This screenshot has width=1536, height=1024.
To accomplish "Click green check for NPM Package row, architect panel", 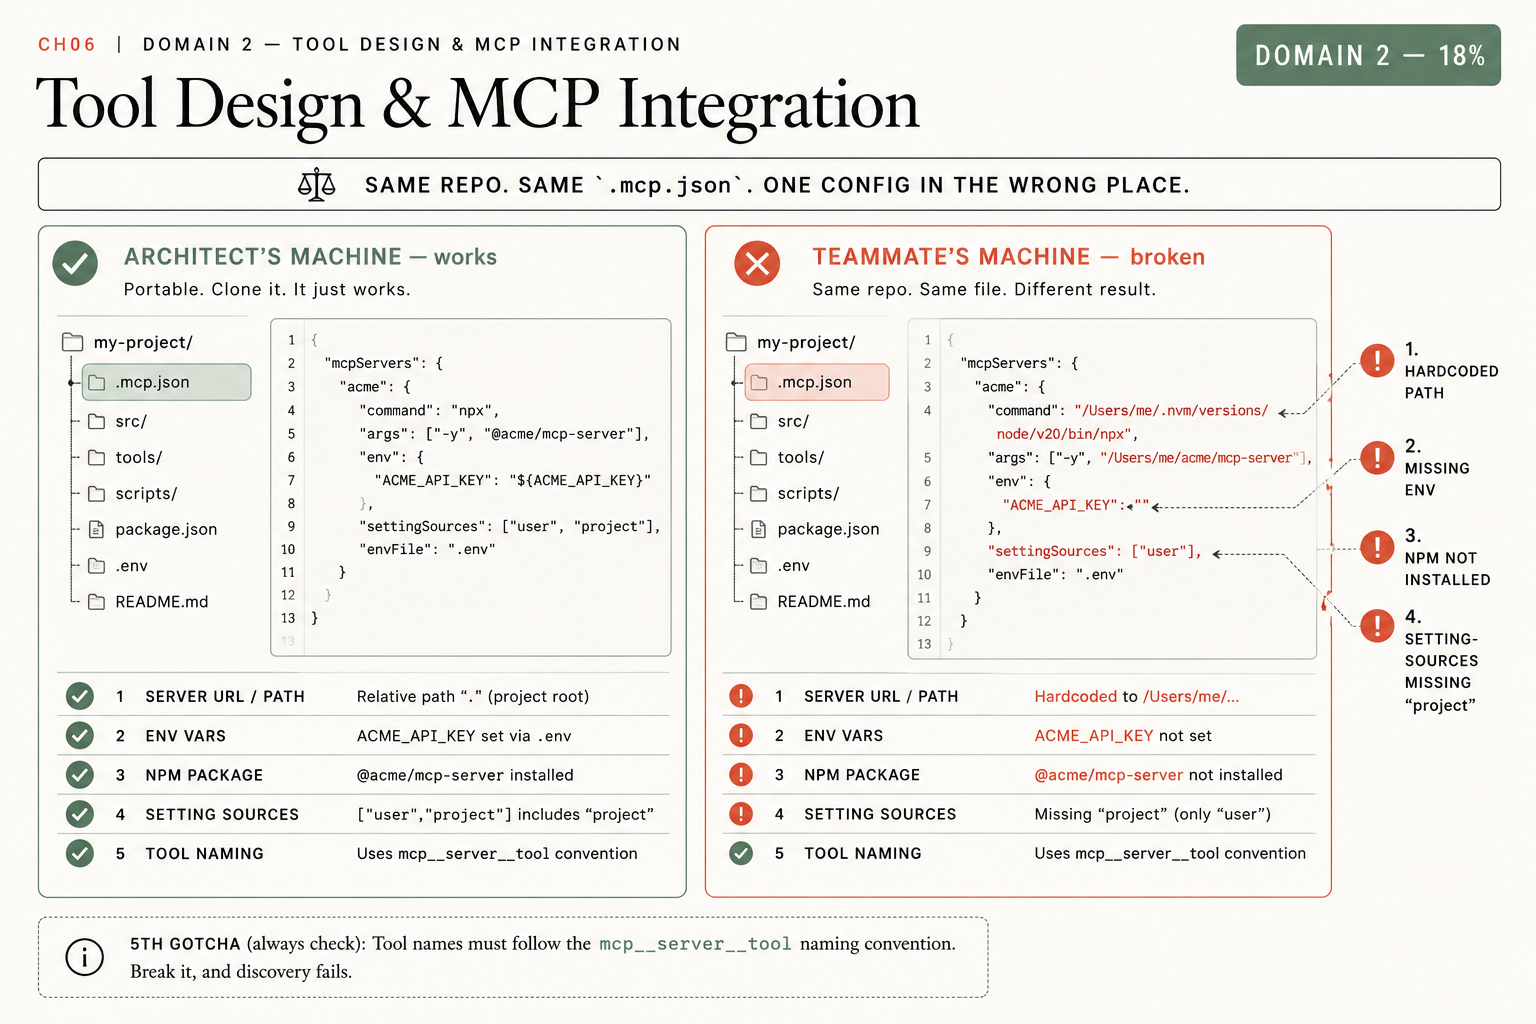I will tap(80, 775).
